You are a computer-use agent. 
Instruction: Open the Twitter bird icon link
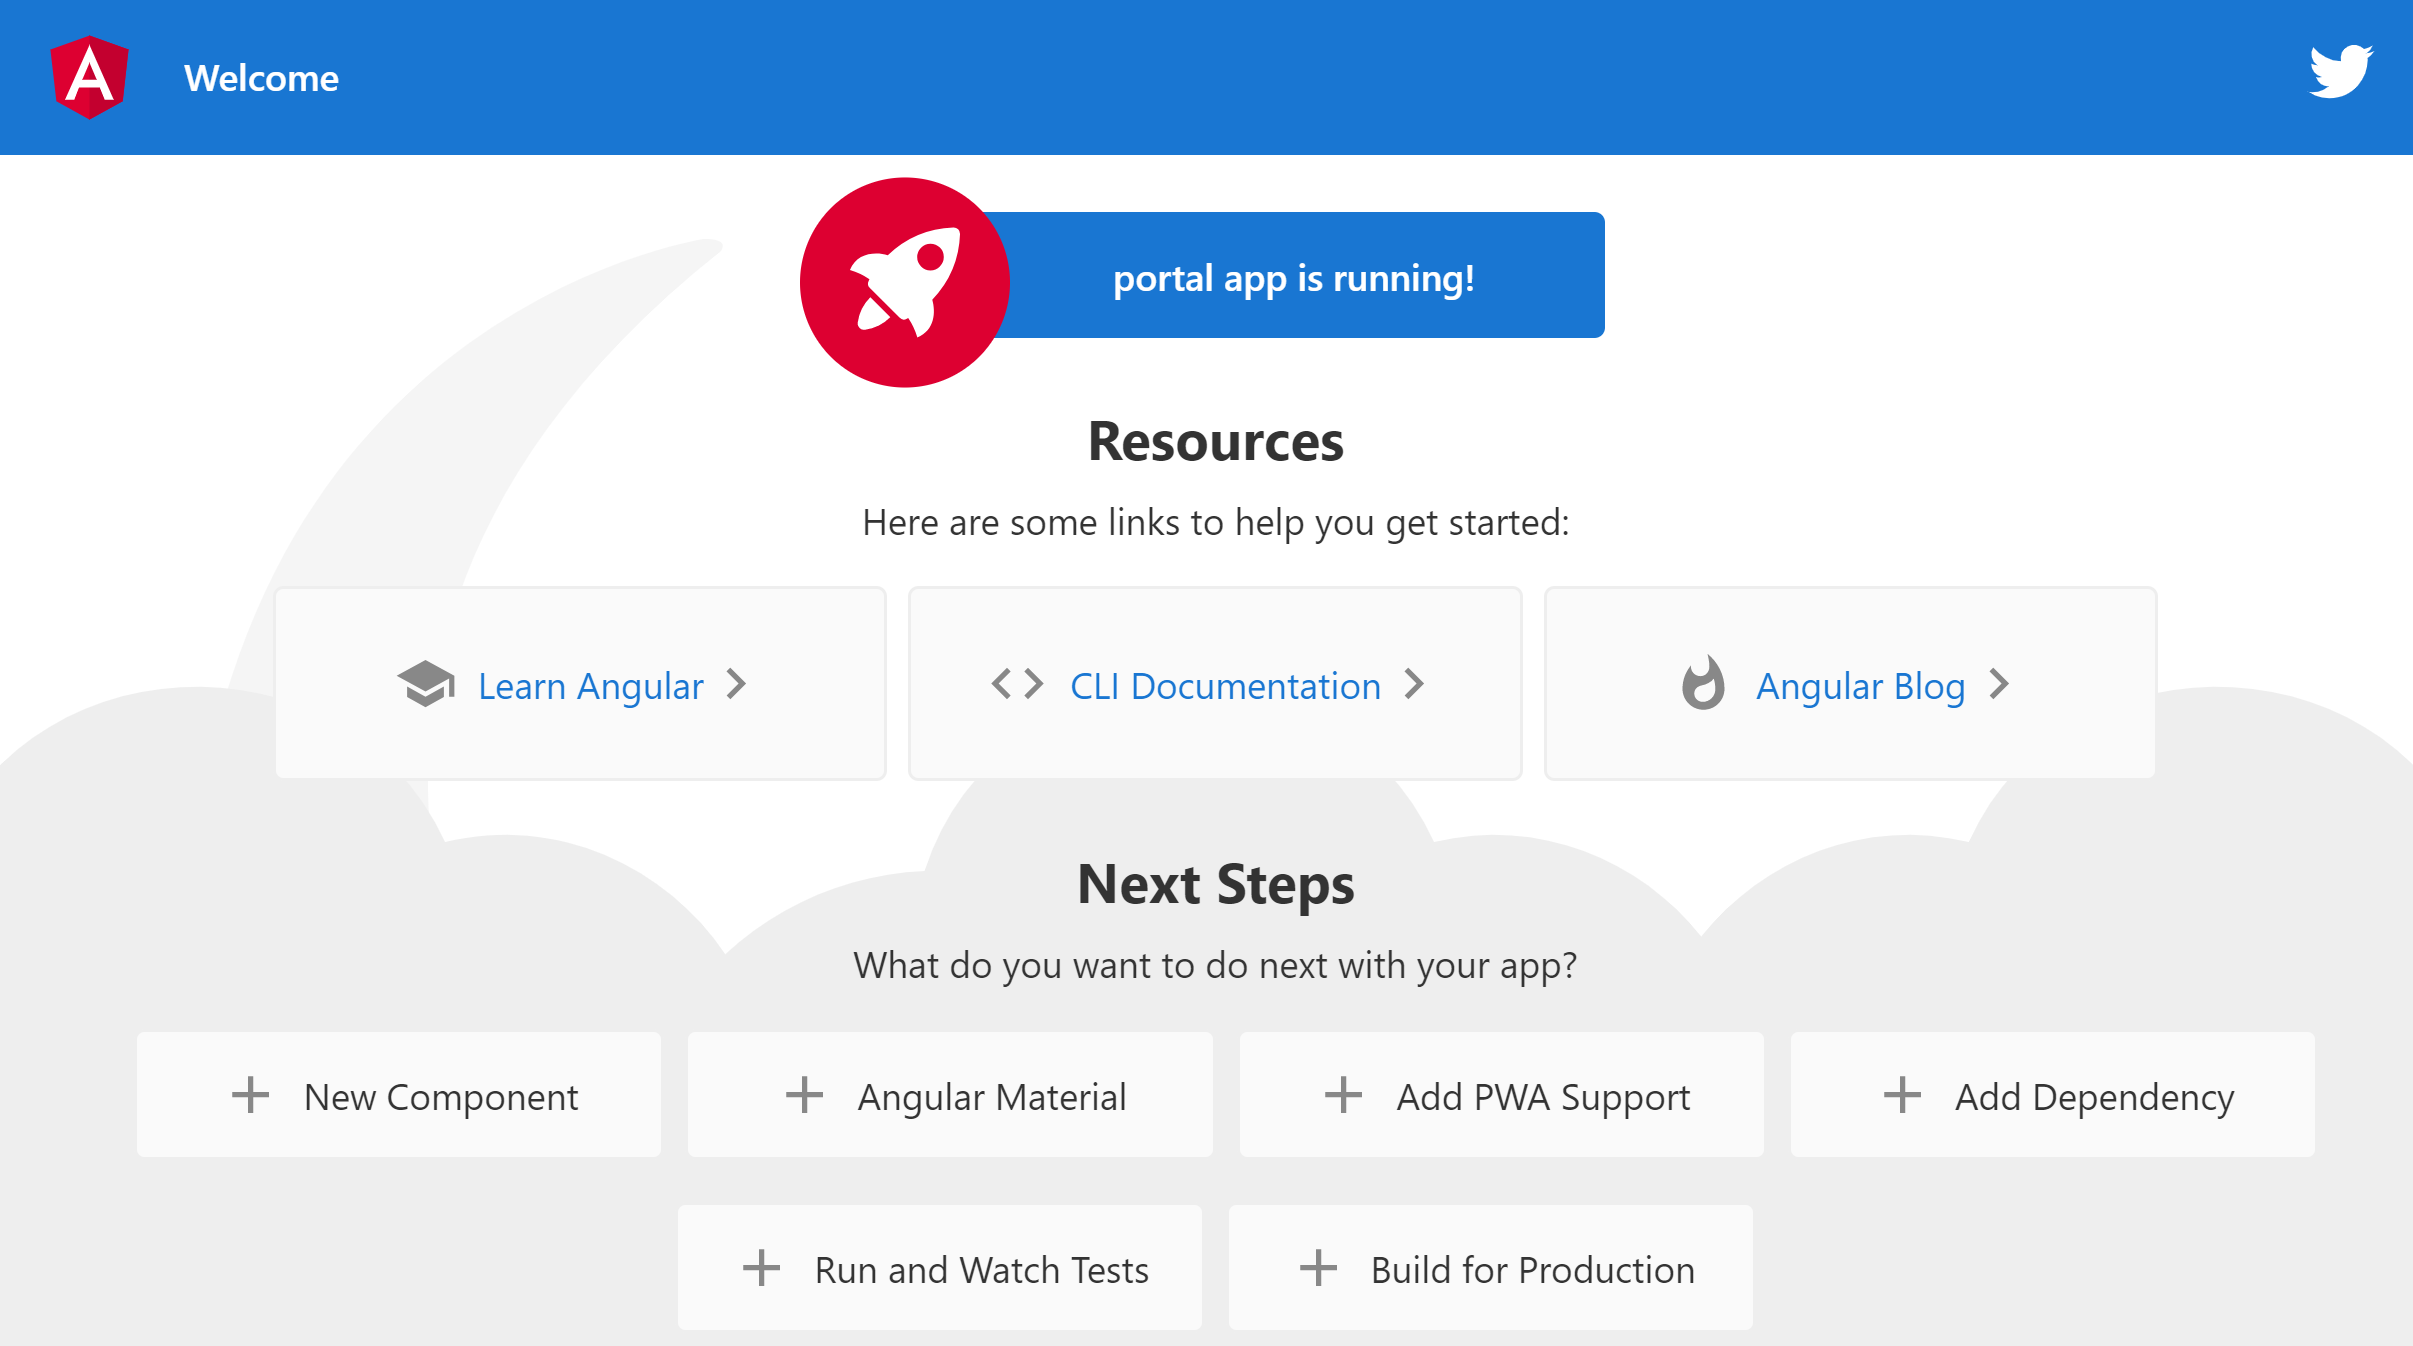pos(2340,71)
